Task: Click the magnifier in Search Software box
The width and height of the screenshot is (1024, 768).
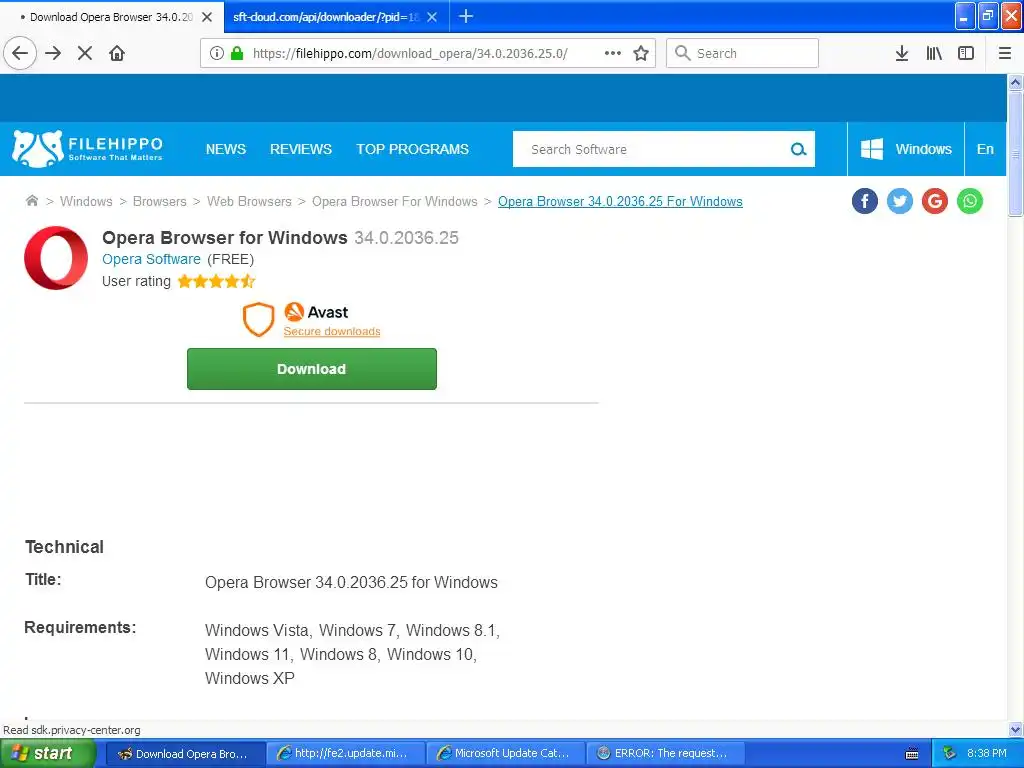Action: point(798,150)
